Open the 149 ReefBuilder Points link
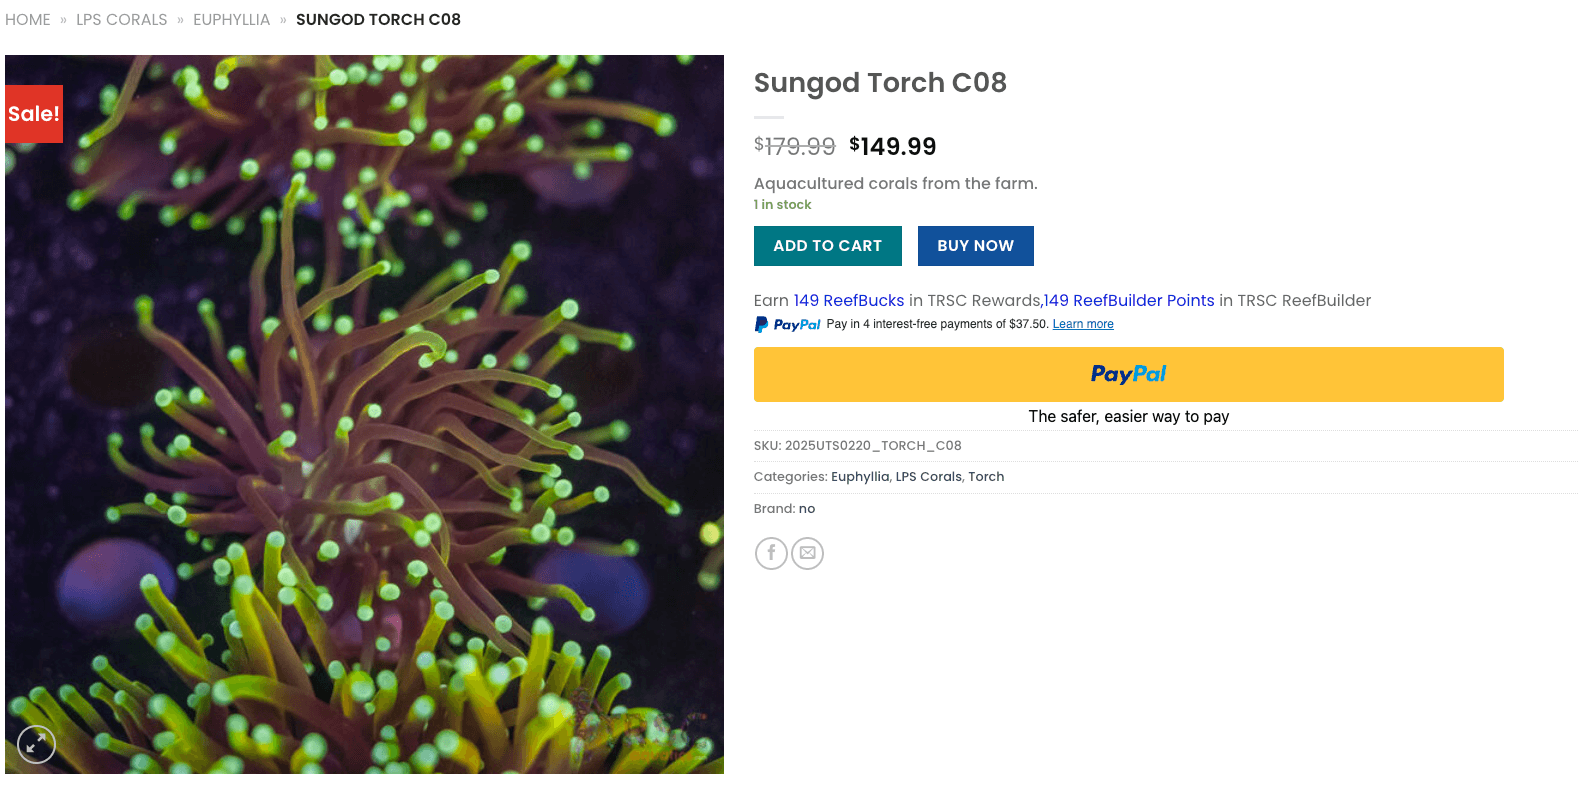 [x=1127, y=300]
